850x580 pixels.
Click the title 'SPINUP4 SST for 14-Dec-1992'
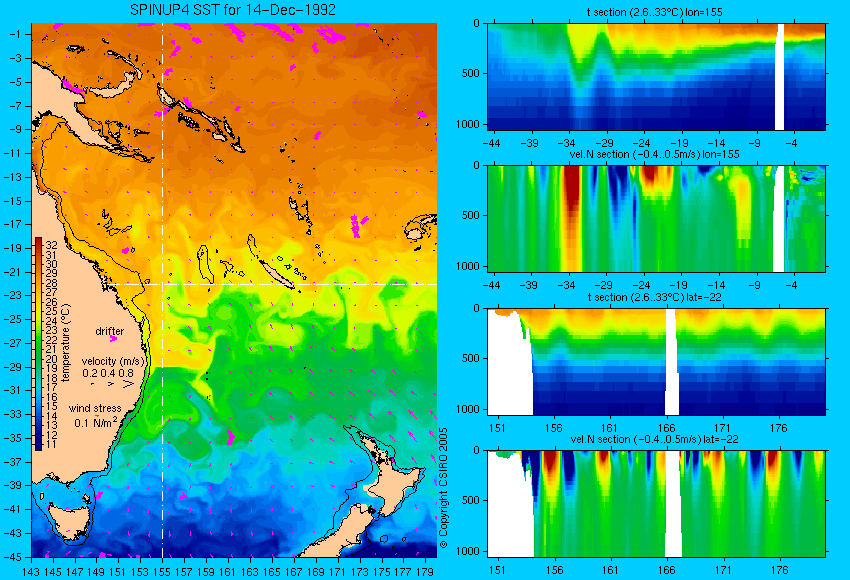click(x=233, y=10)
